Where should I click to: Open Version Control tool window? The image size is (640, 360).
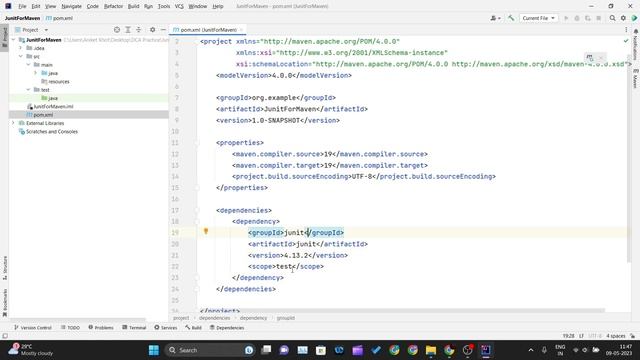(x=33, y=327)
